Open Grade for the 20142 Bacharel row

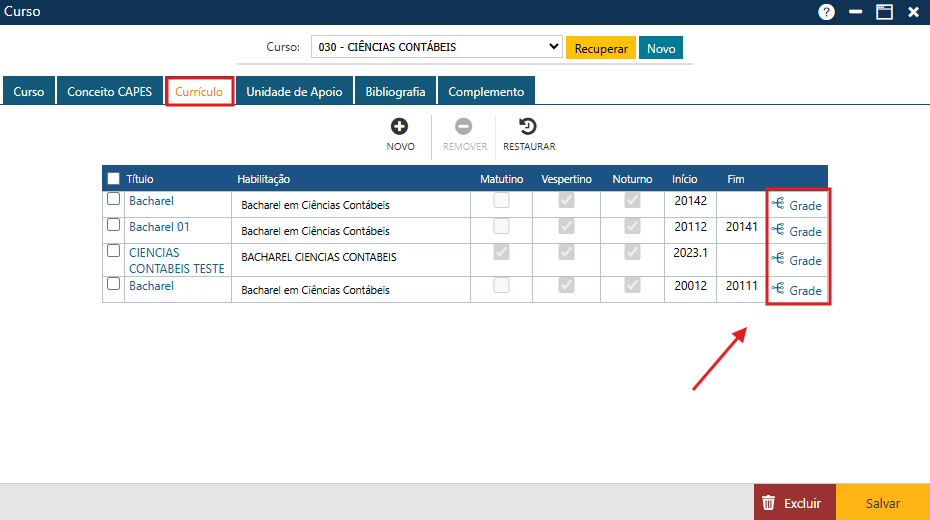797,205
